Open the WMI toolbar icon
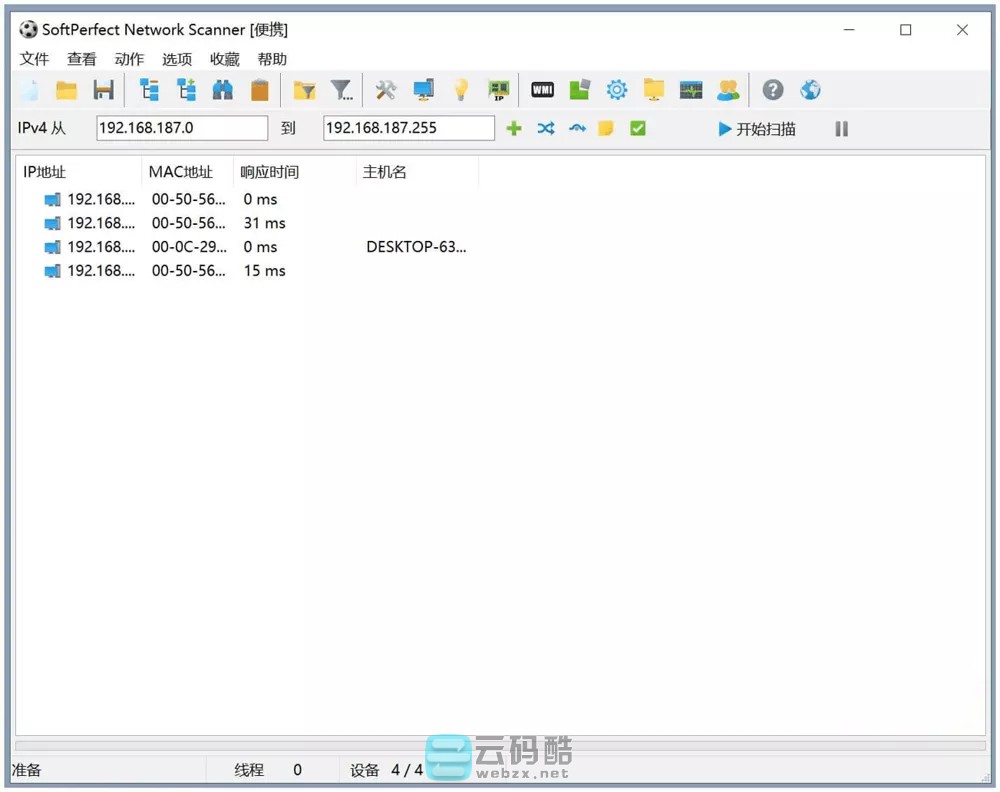1000x792 pixels. point(542,91)
